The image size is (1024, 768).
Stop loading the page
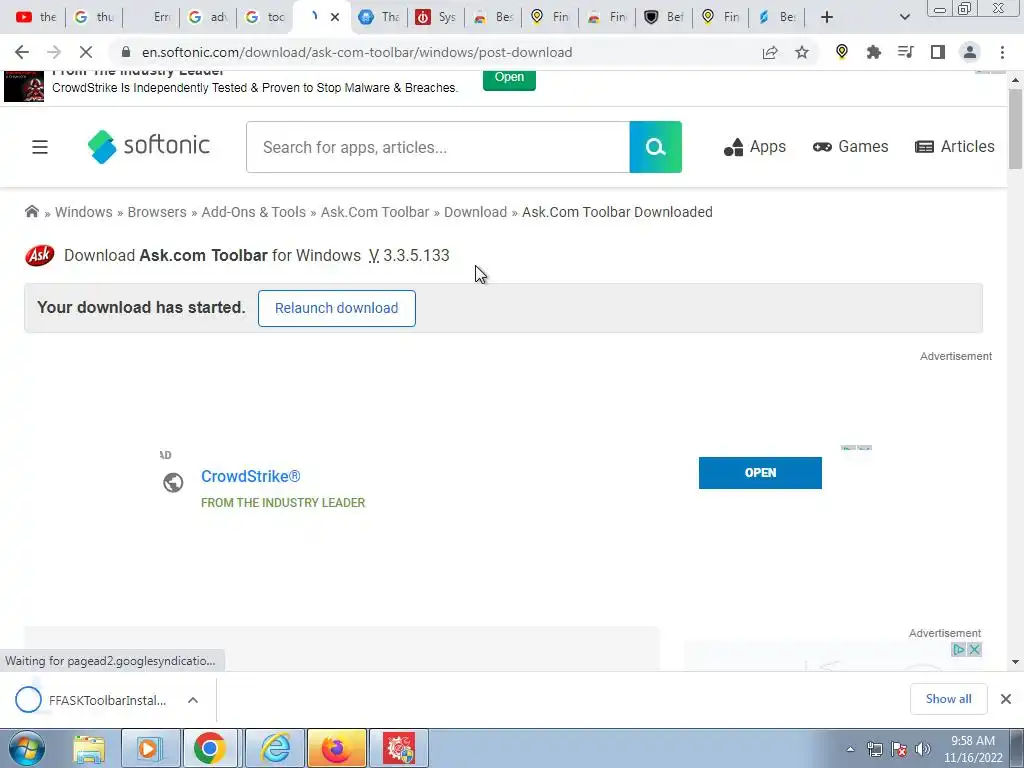click(x=86, y=52)
